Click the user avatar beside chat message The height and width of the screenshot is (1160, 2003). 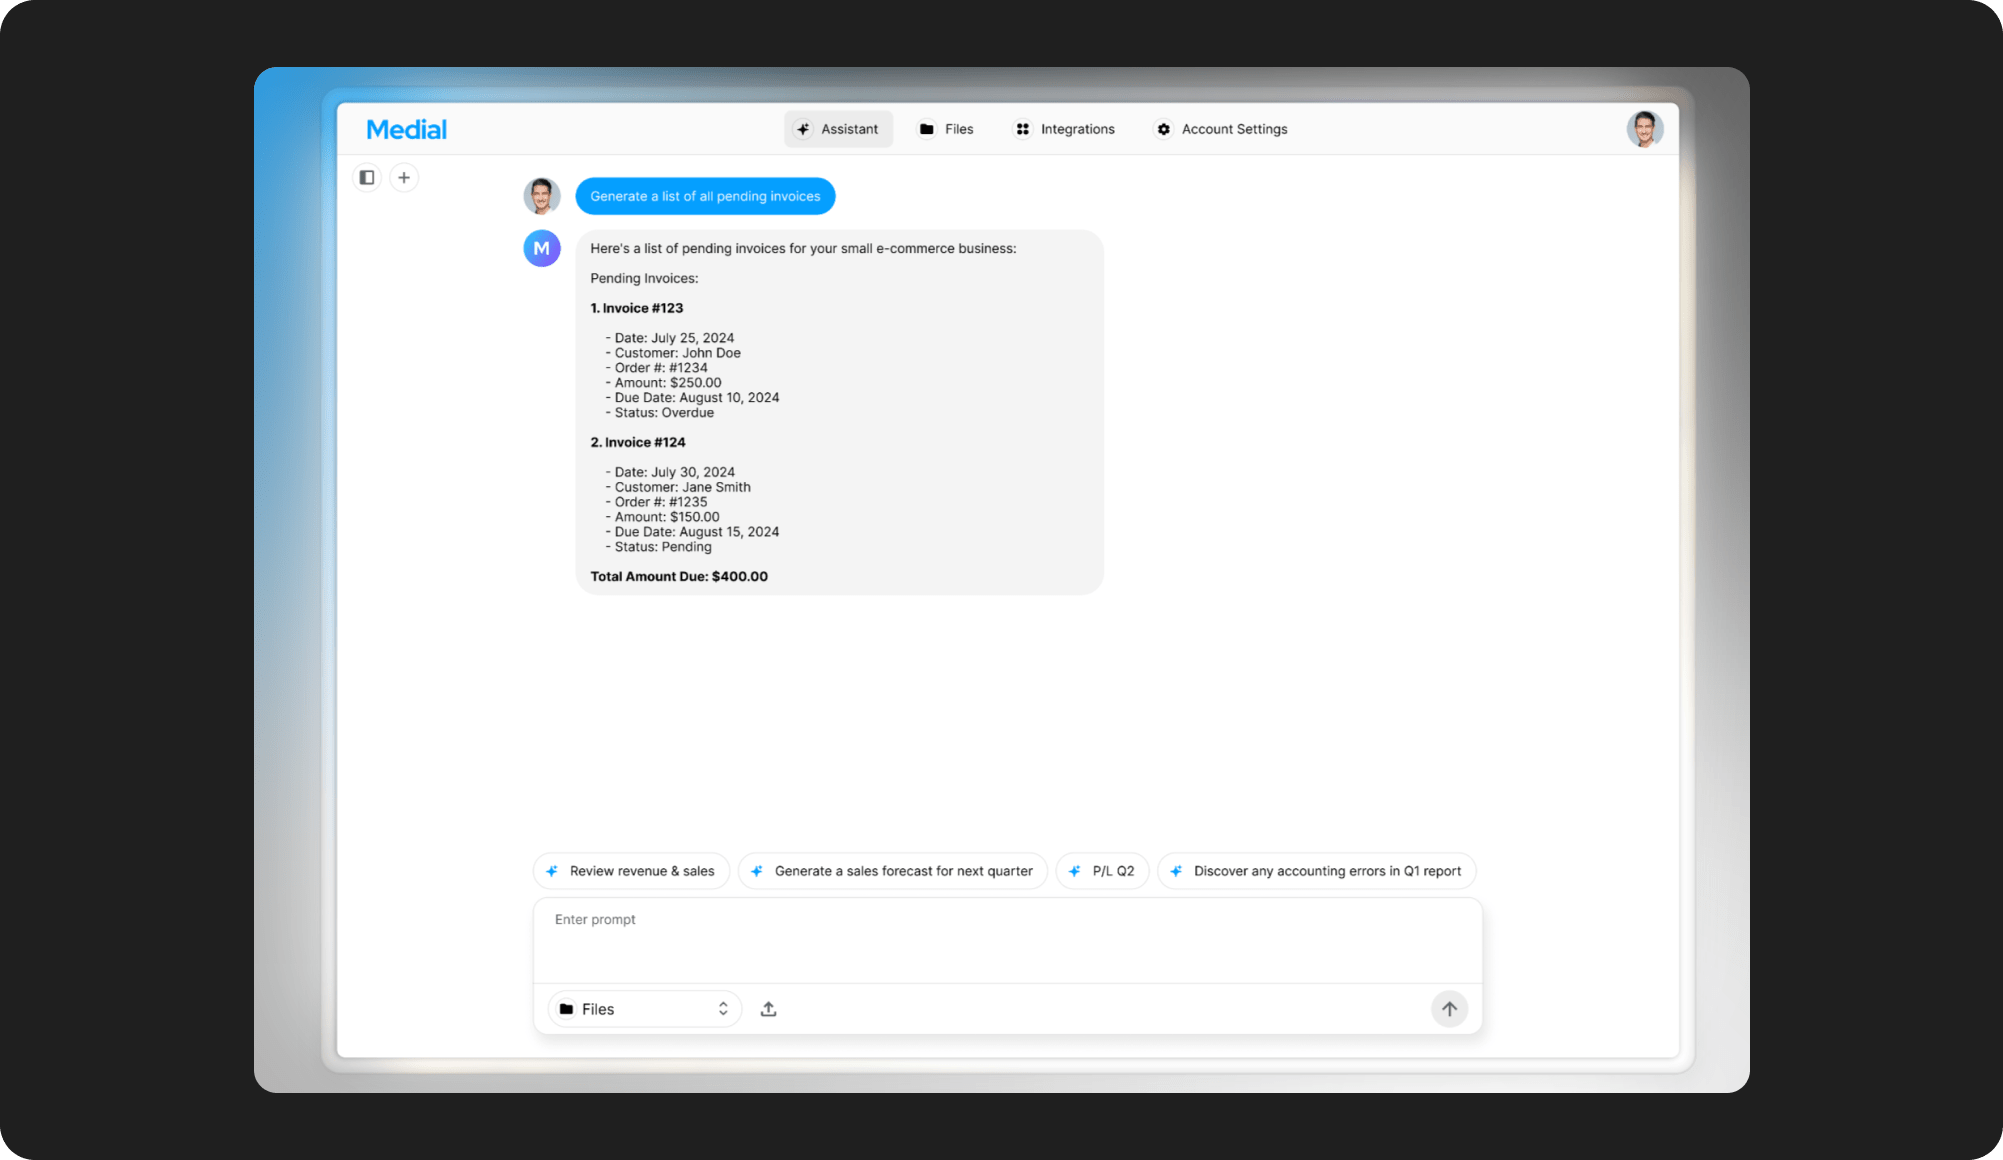coord(542,196)
